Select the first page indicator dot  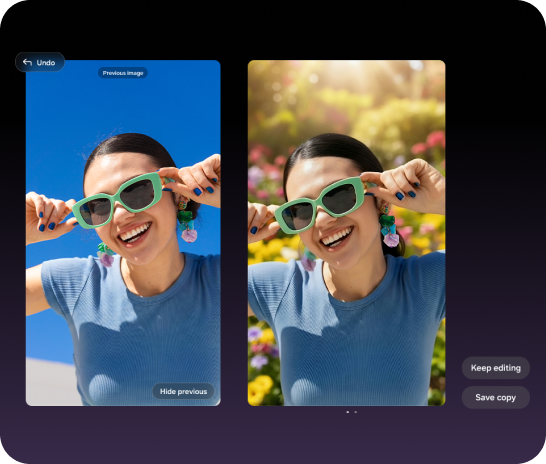[x=348, y=412]
